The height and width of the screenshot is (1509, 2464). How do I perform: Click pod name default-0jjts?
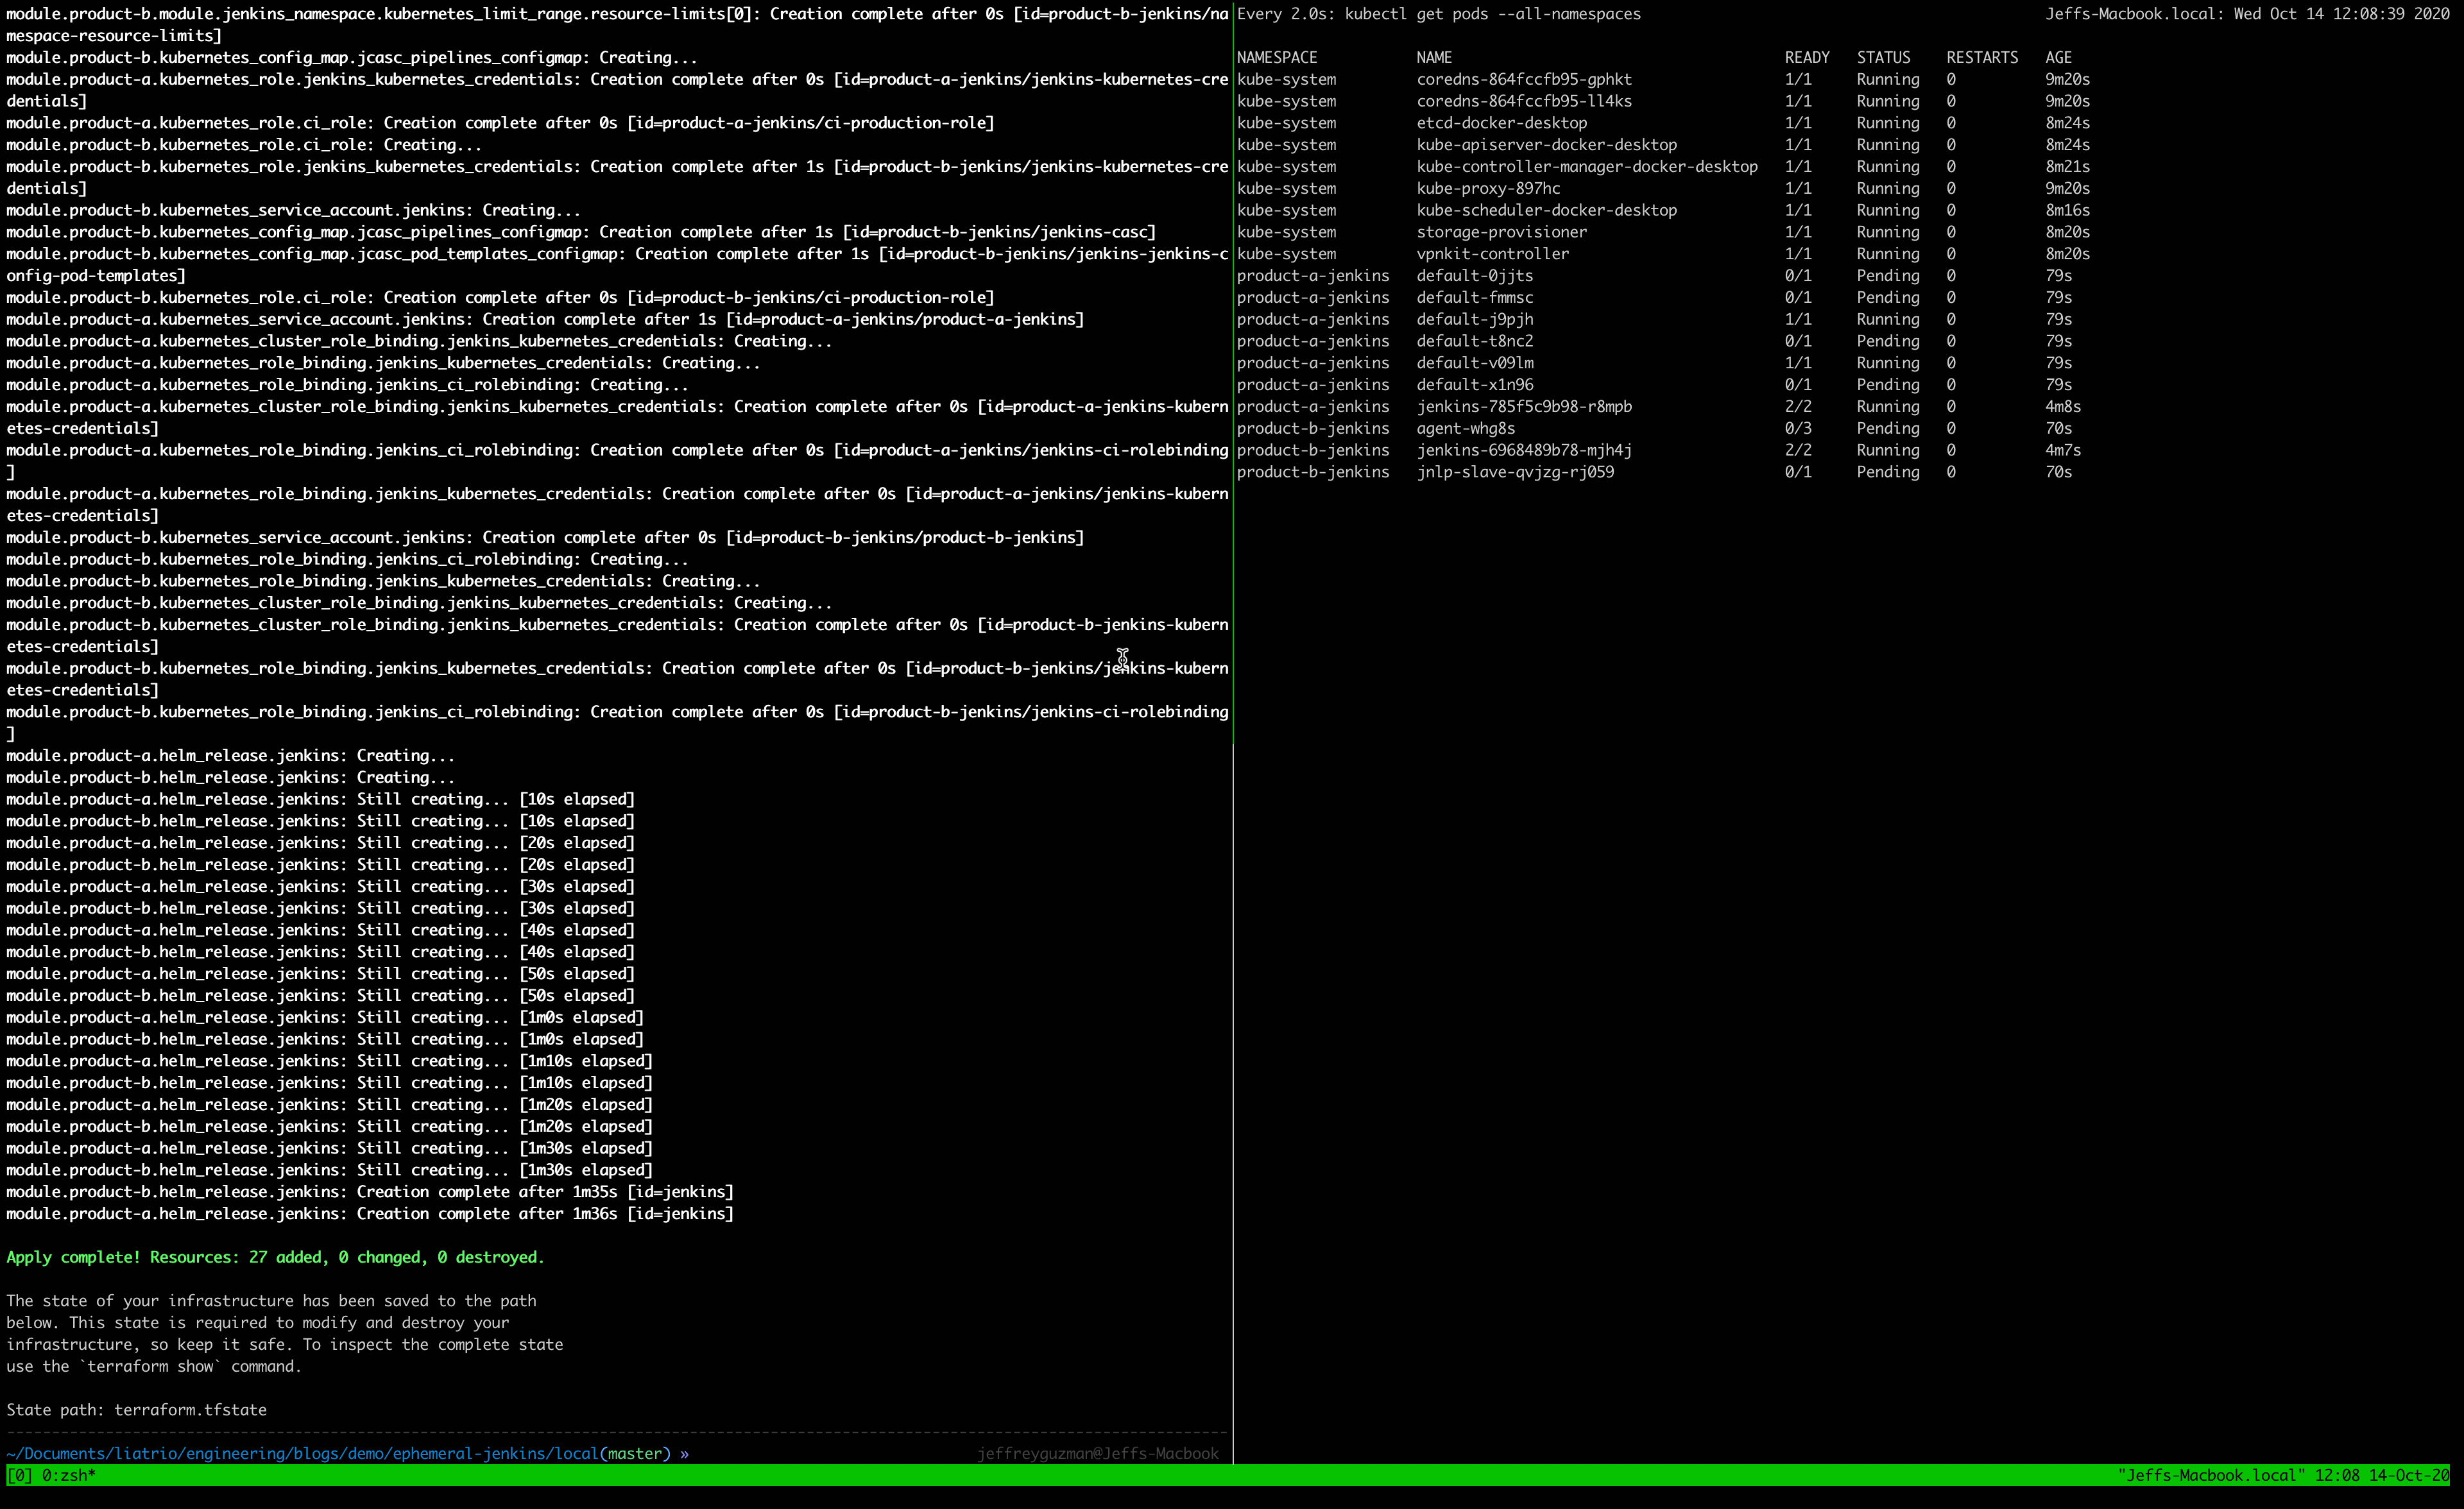coord(1474,276)
